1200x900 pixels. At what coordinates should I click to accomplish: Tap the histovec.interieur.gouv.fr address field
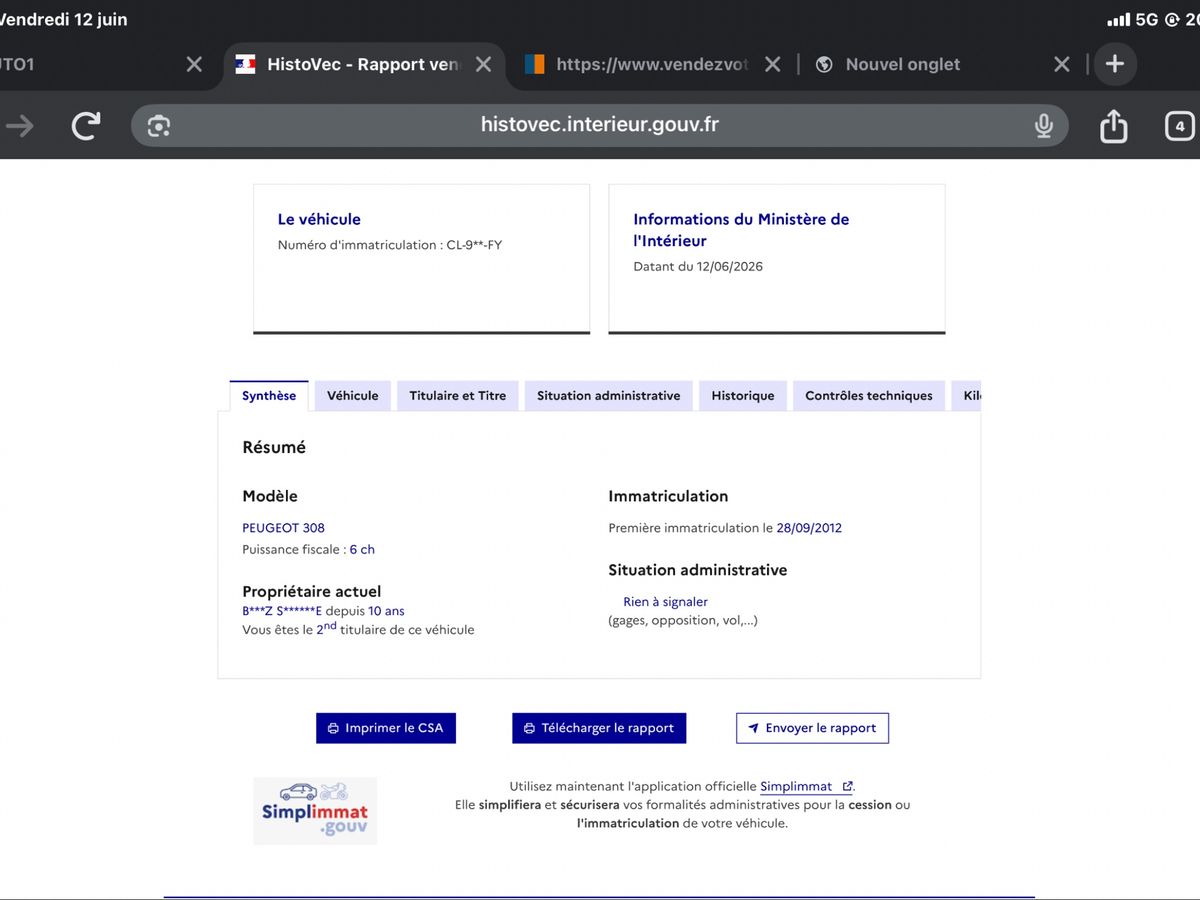[599, 126]
